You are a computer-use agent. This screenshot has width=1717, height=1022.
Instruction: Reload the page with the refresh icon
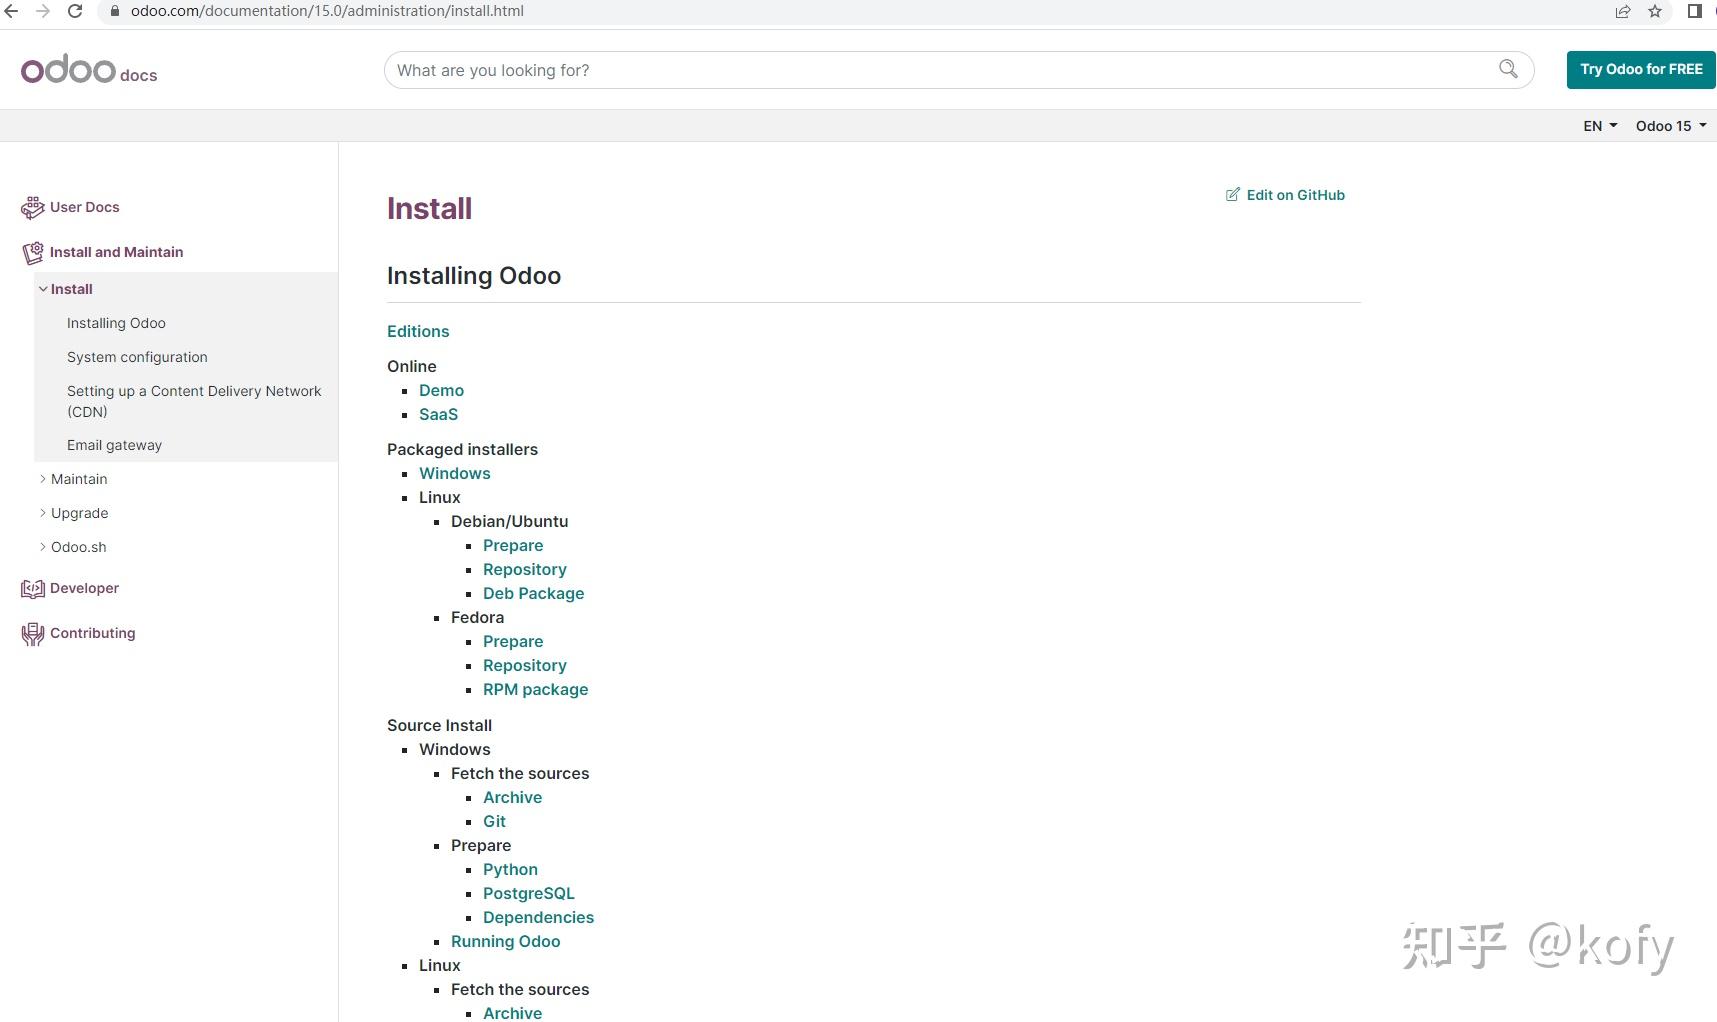click(75, 12)
